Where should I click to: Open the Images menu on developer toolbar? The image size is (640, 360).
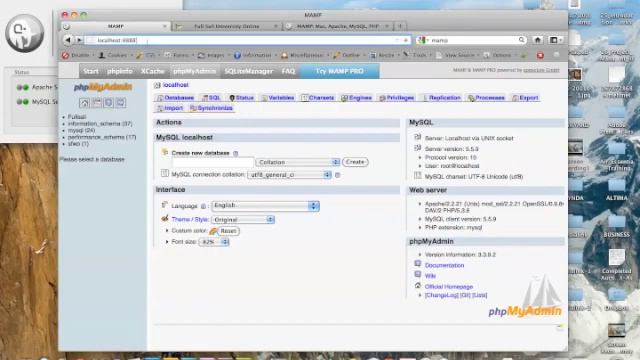(x=213, y=55)
